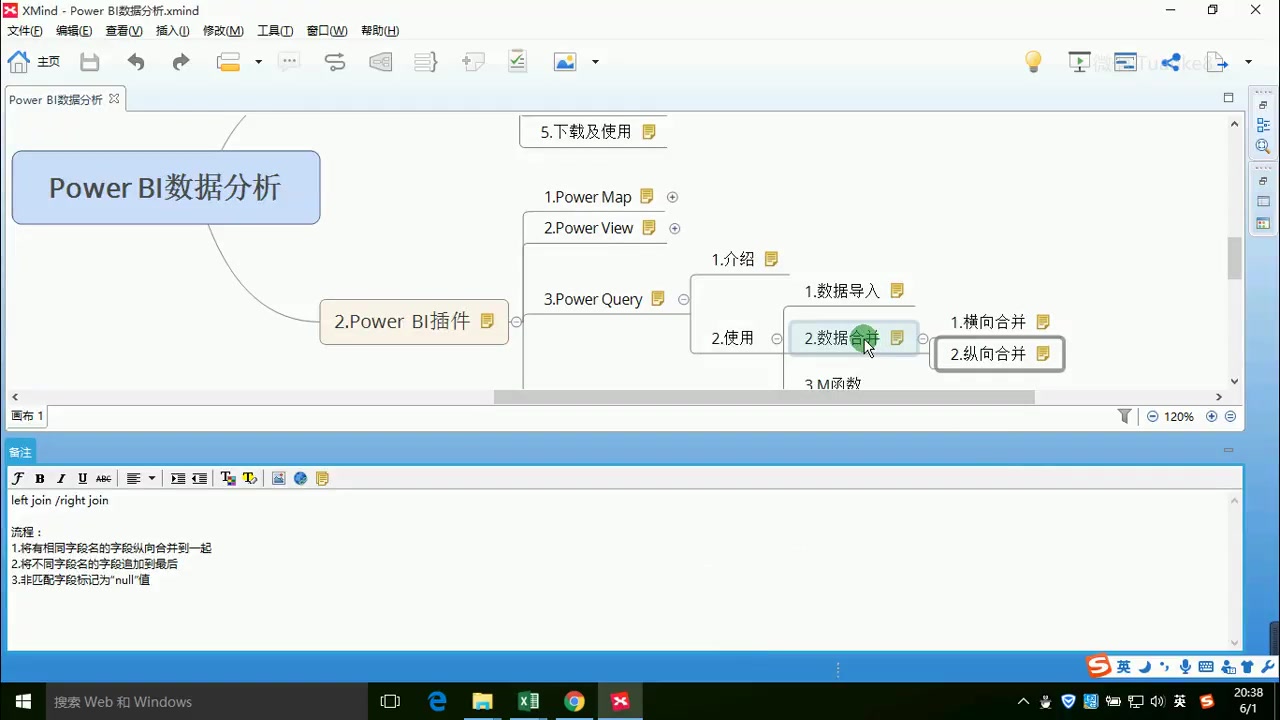Open the text alignment dropdown
This screenshot has height=720, width=1280.
tap(151, 478)
